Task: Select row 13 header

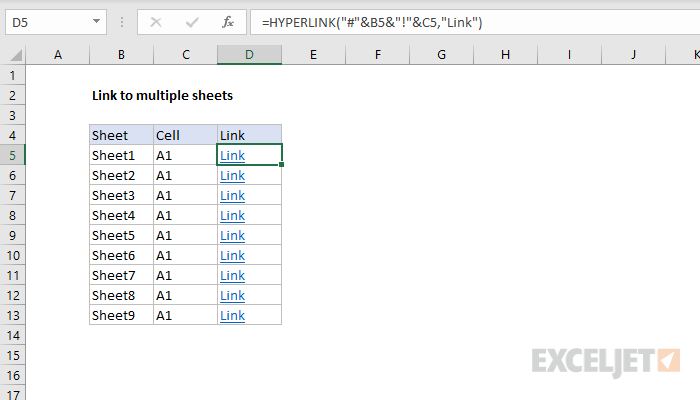Action: (x=13, y=315)
